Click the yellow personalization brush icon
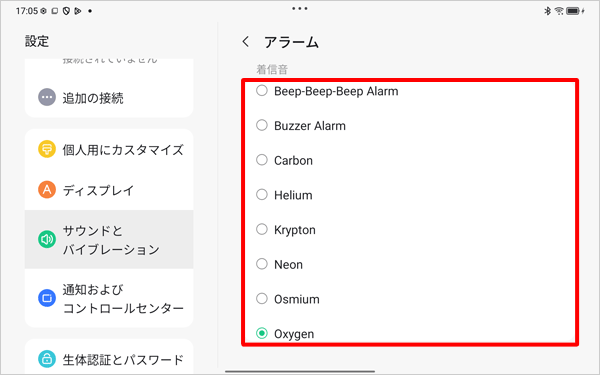Viewport: 600px width, 375px height. click(x=47, y=149)
